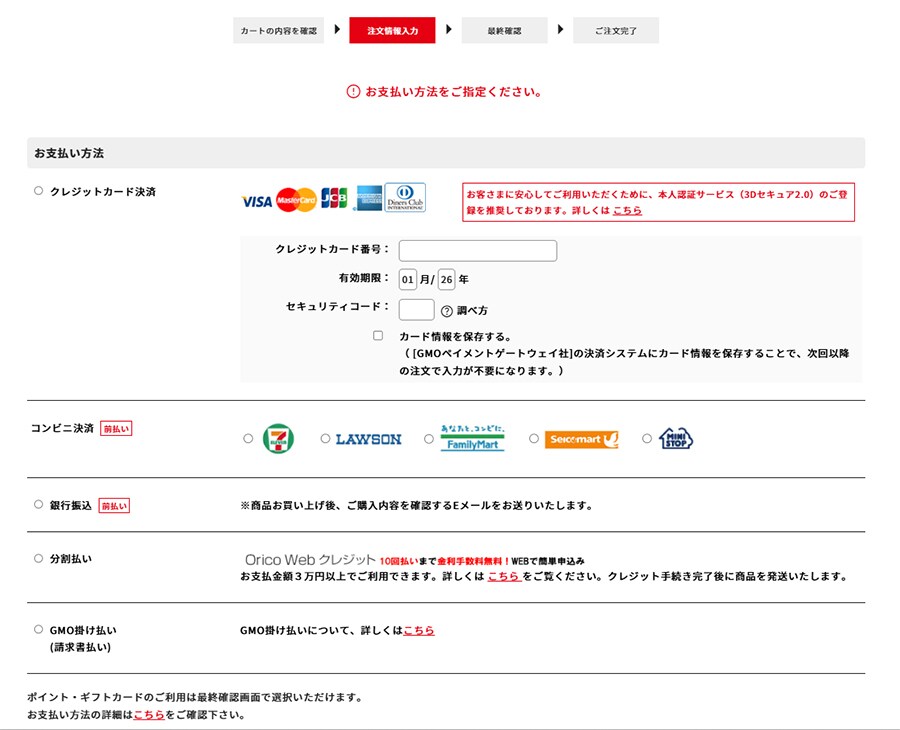Click ご注文完了 step tab
This screenshot has height=730, width=900.
616,30
